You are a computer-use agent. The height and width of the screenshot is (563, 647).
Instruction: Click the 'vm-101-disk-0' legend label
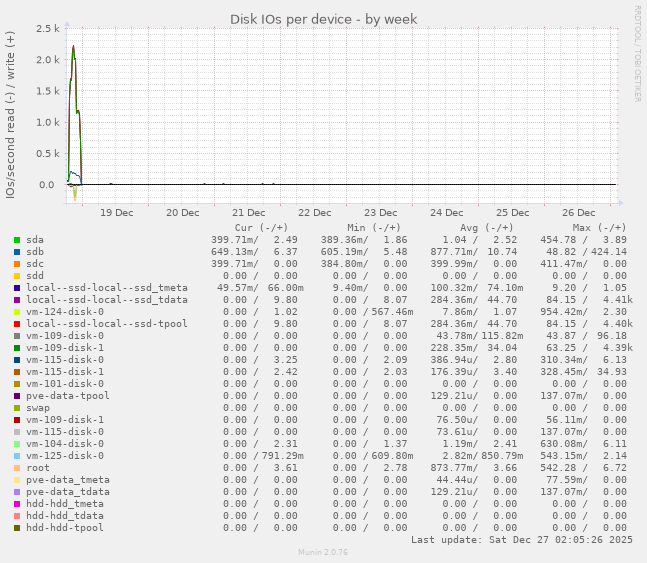click(65, 383)
